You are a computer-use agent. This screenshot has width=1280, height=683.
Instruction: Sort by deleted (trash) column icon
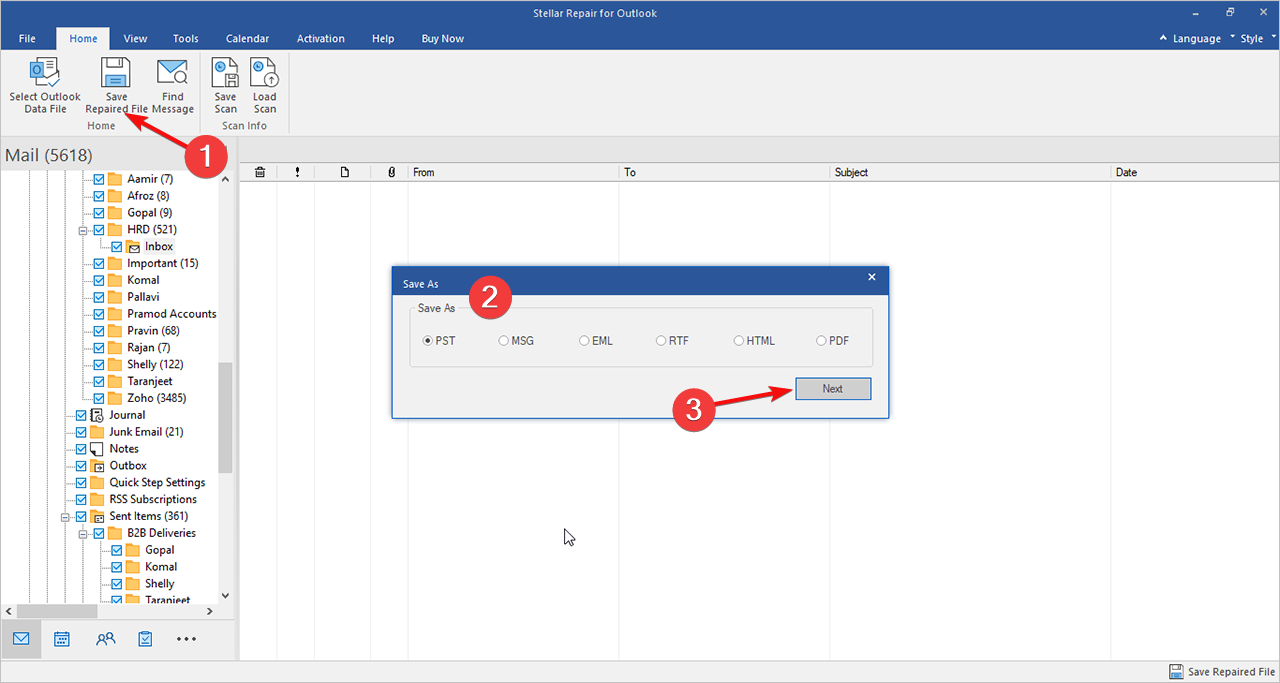tap(260, 172)
